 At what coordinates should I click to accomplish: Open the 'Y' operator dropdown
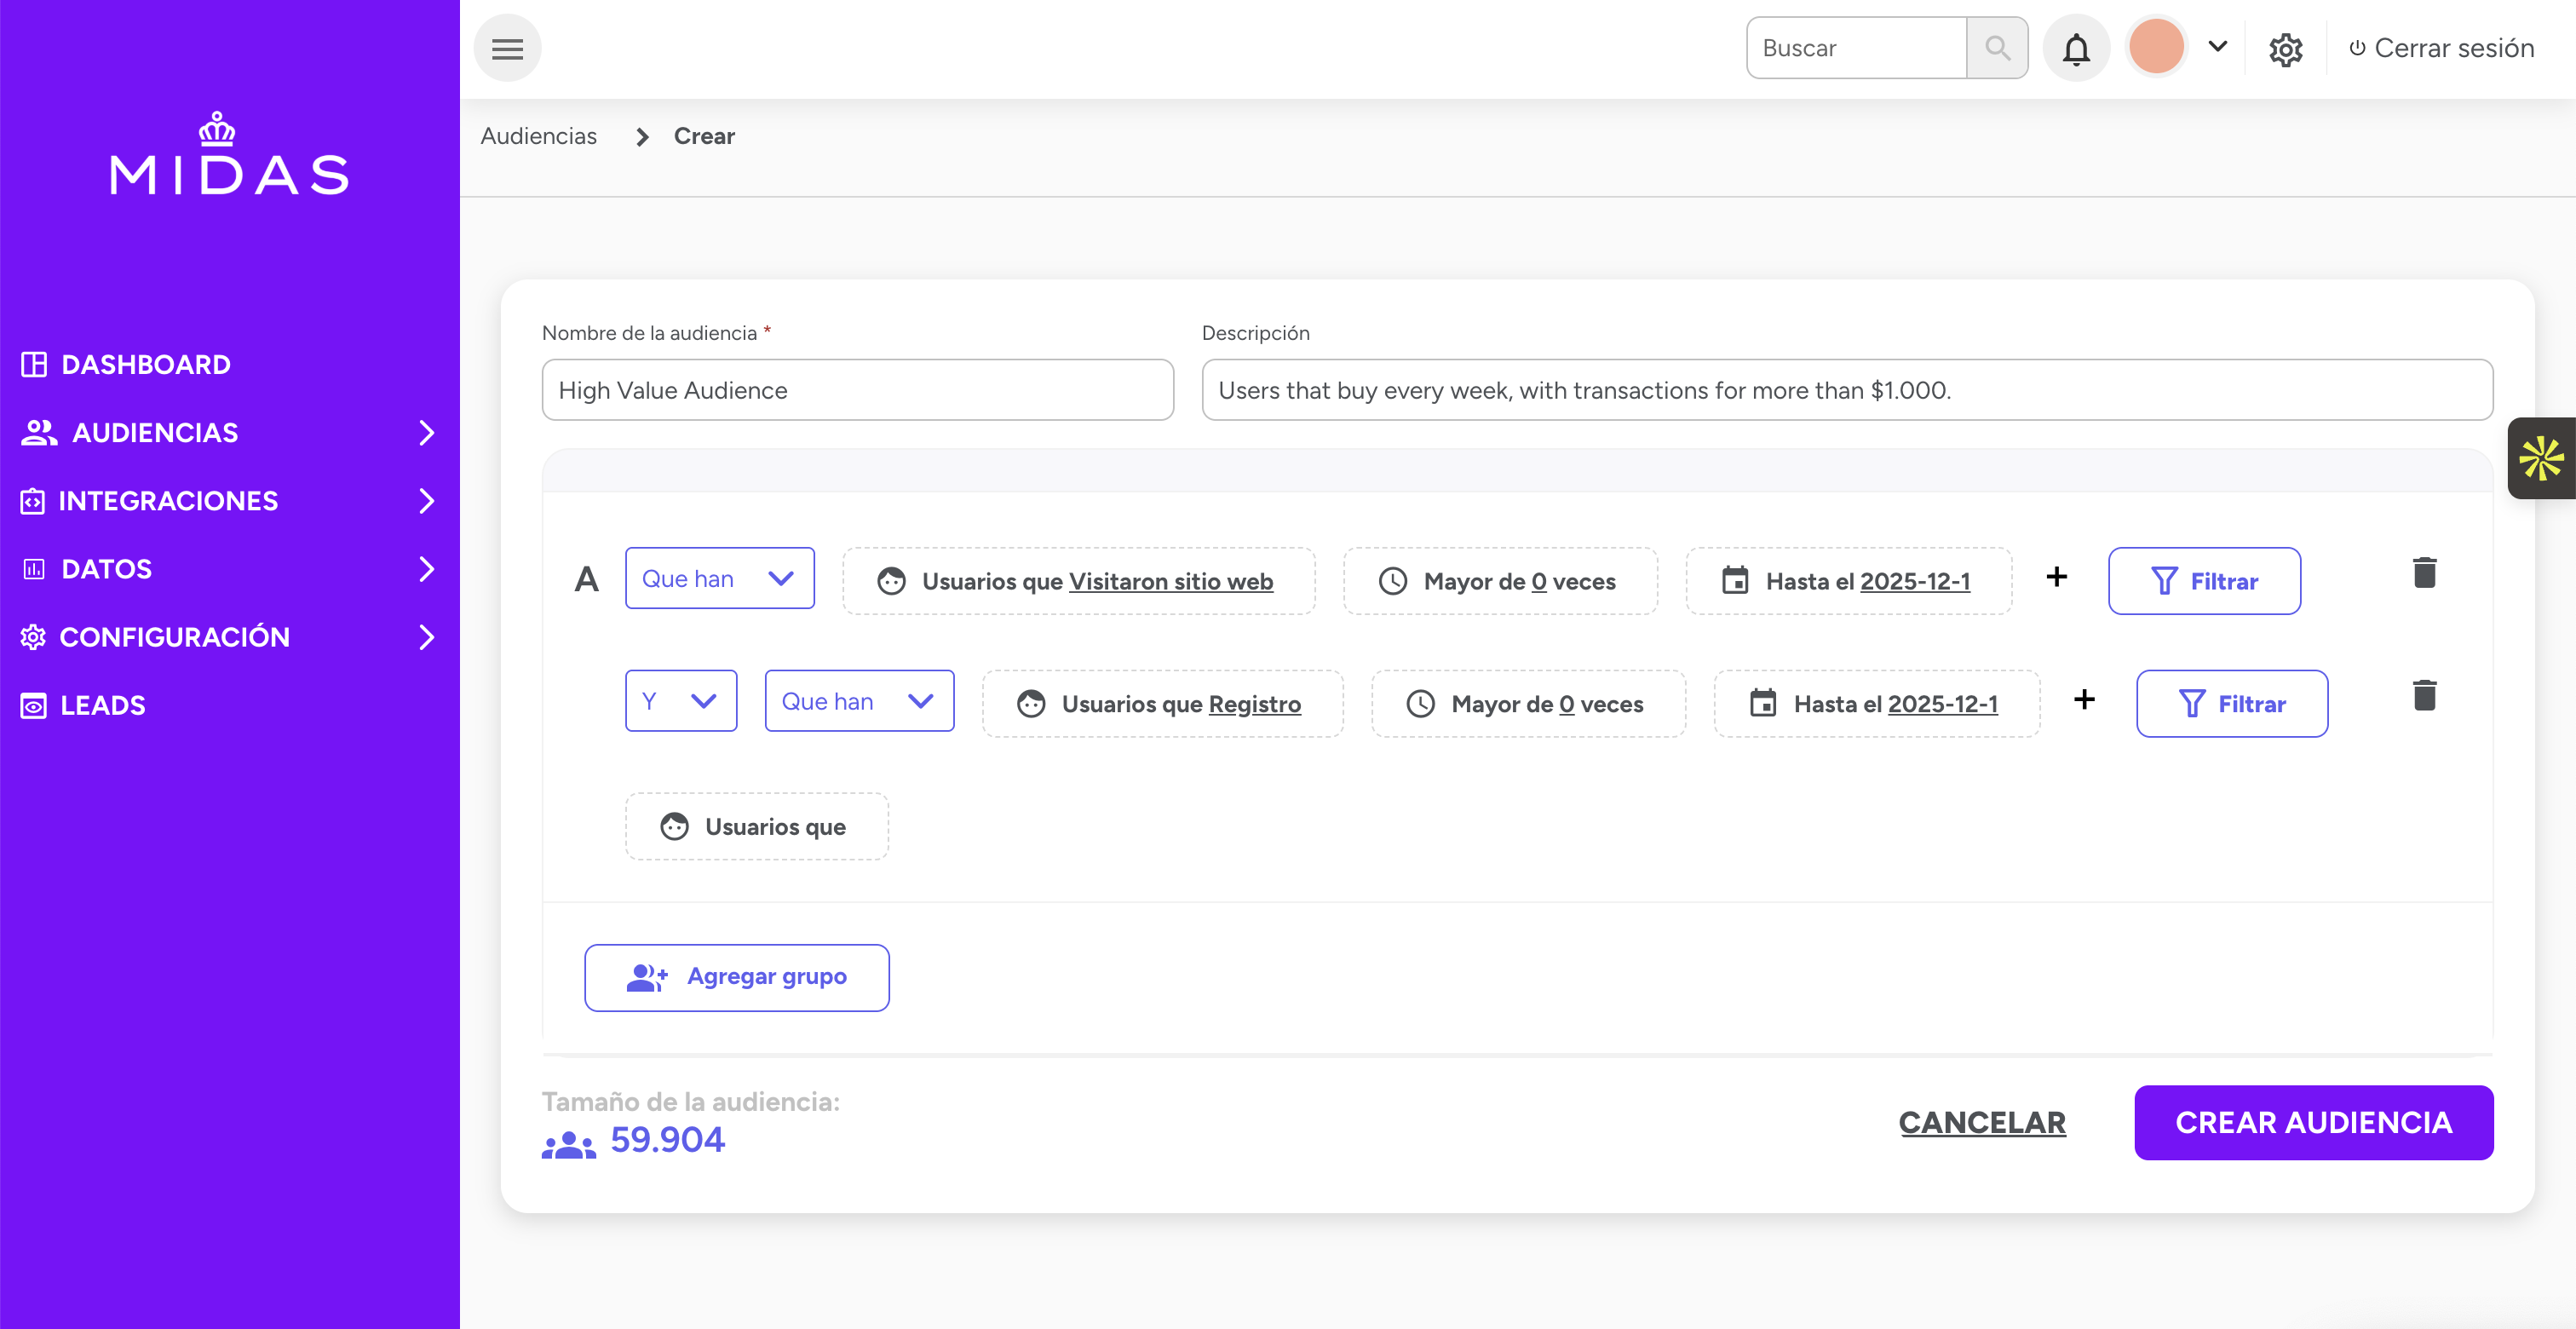coord(680,702)
